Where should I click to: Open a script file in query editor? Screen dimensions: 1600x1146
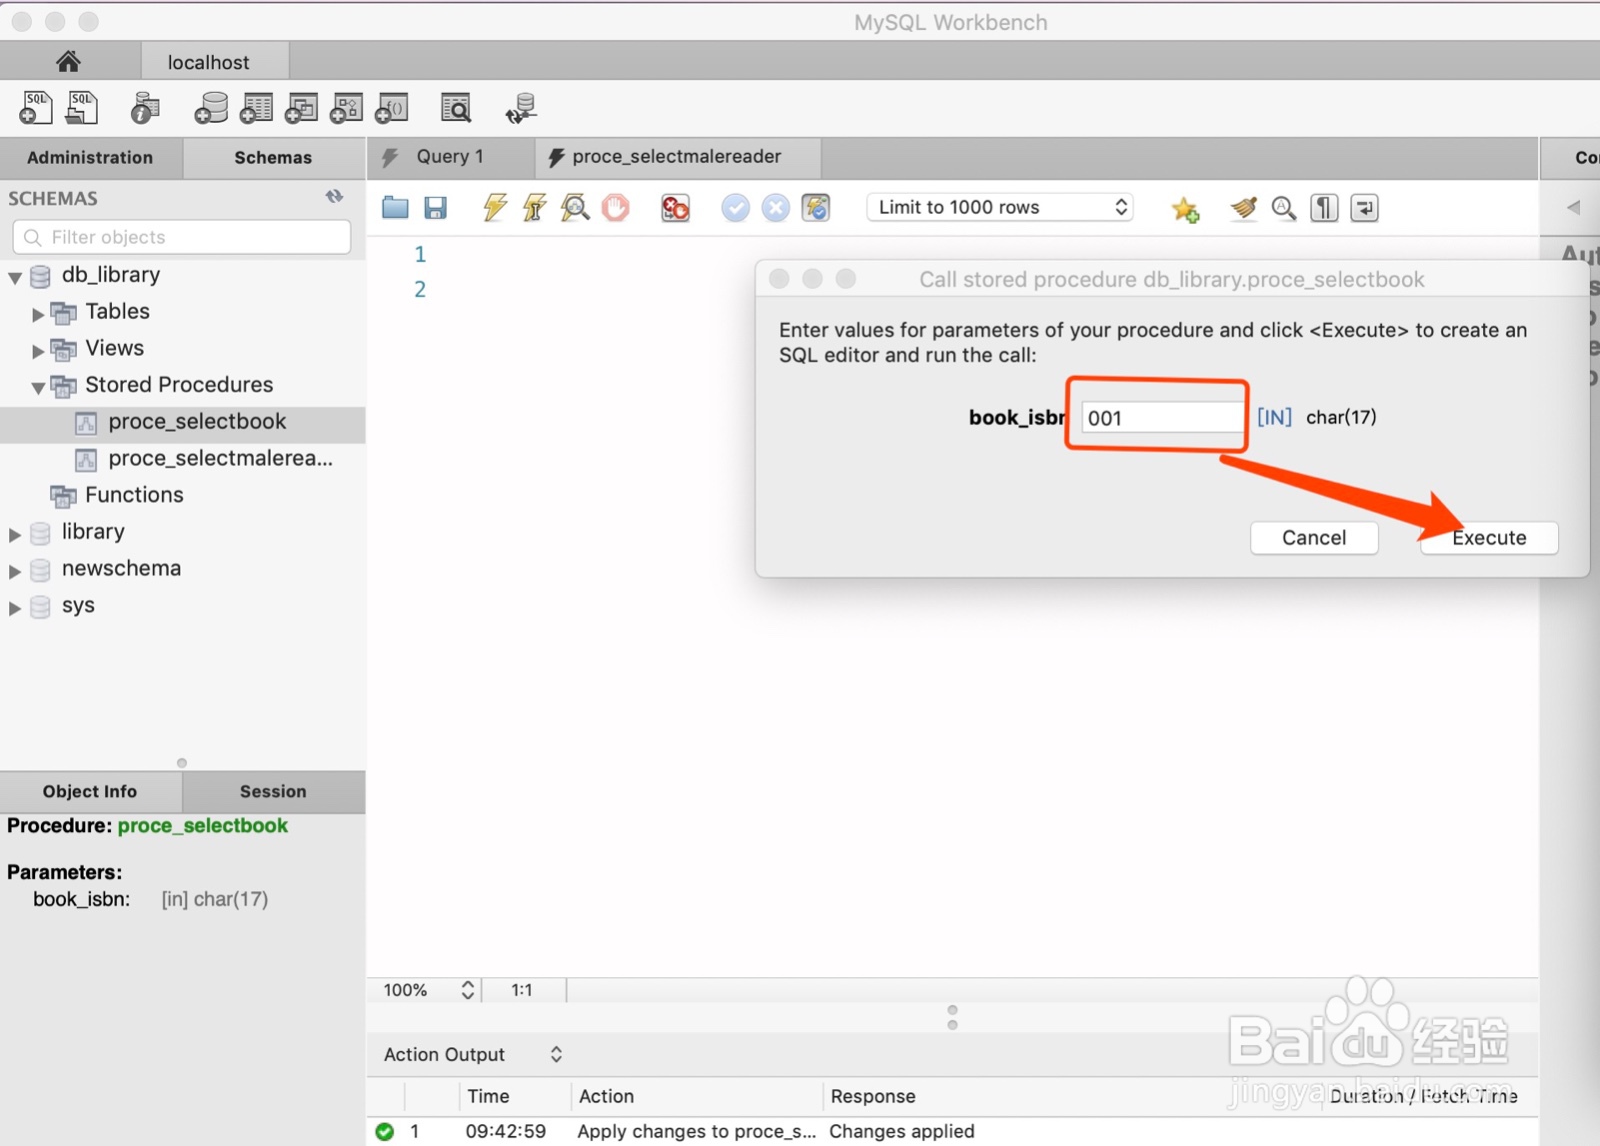tap(395, 207)
